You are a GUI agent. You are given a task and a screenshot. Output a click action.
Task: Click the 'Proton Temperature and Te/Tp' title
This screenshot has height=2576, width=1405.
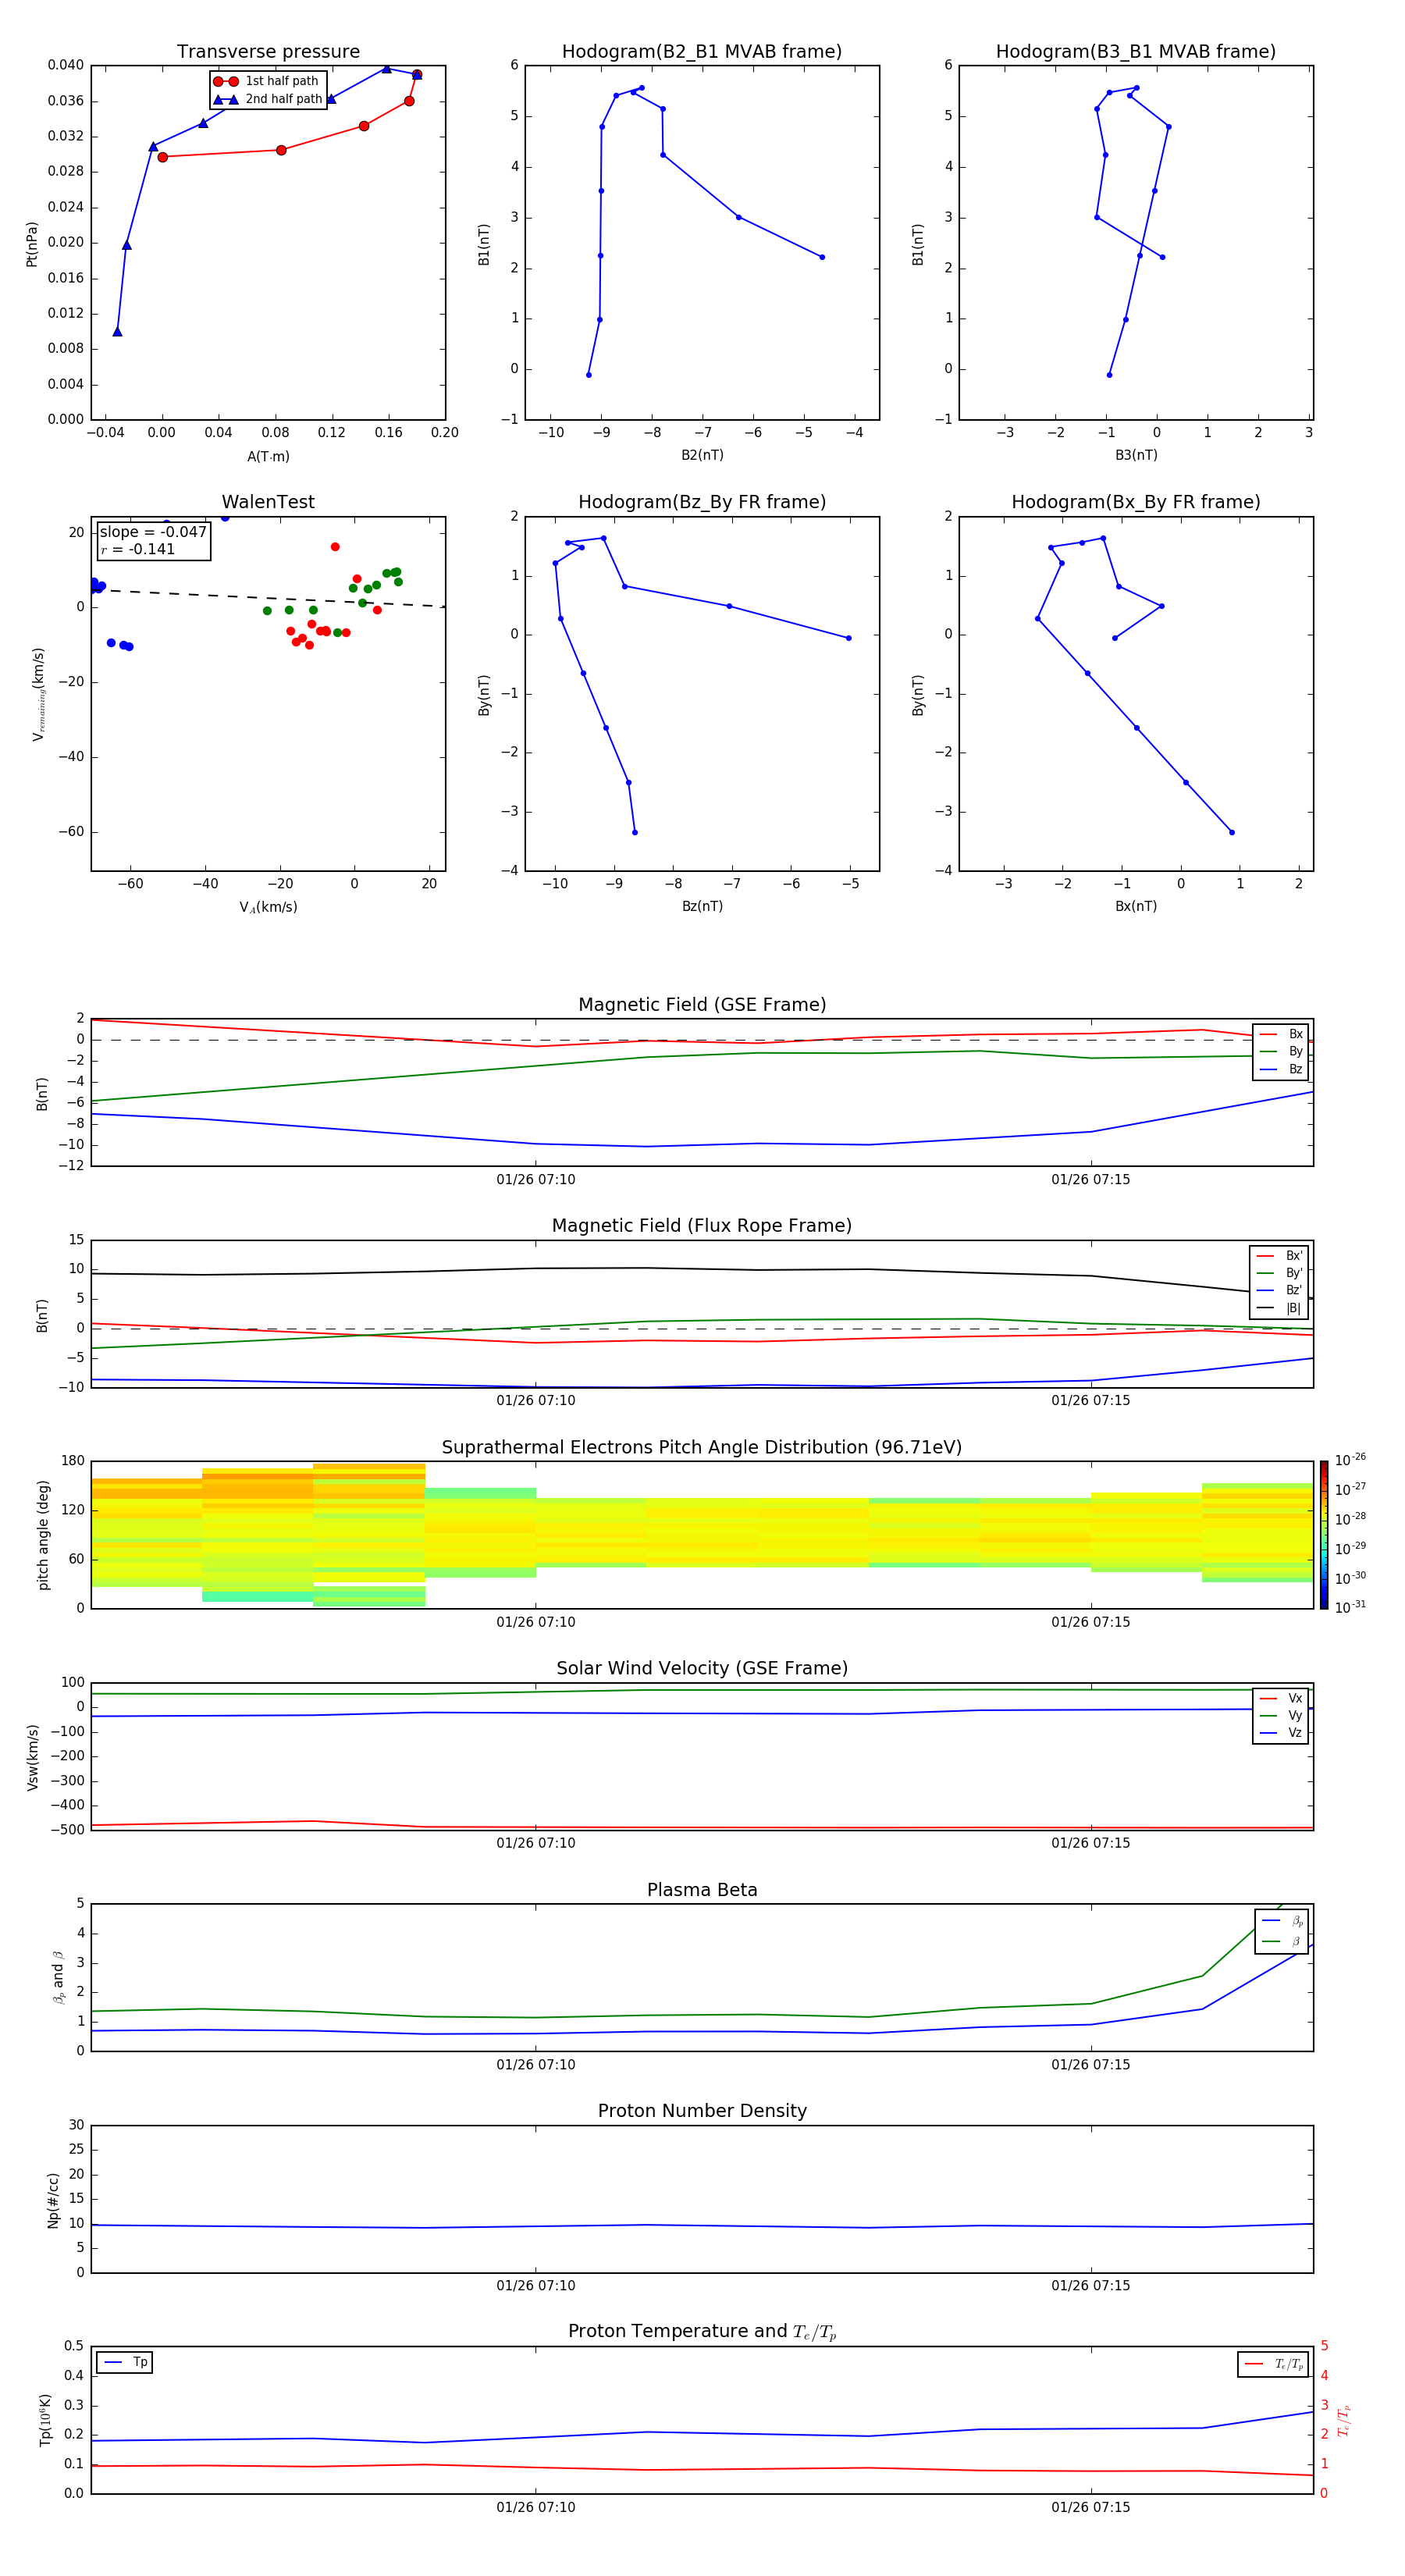[x=702, y=2332]
